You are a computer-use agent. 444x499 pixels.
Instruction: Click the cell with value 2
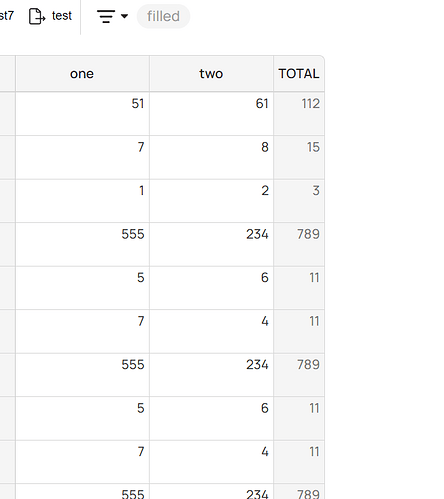(x=212, y=201)
